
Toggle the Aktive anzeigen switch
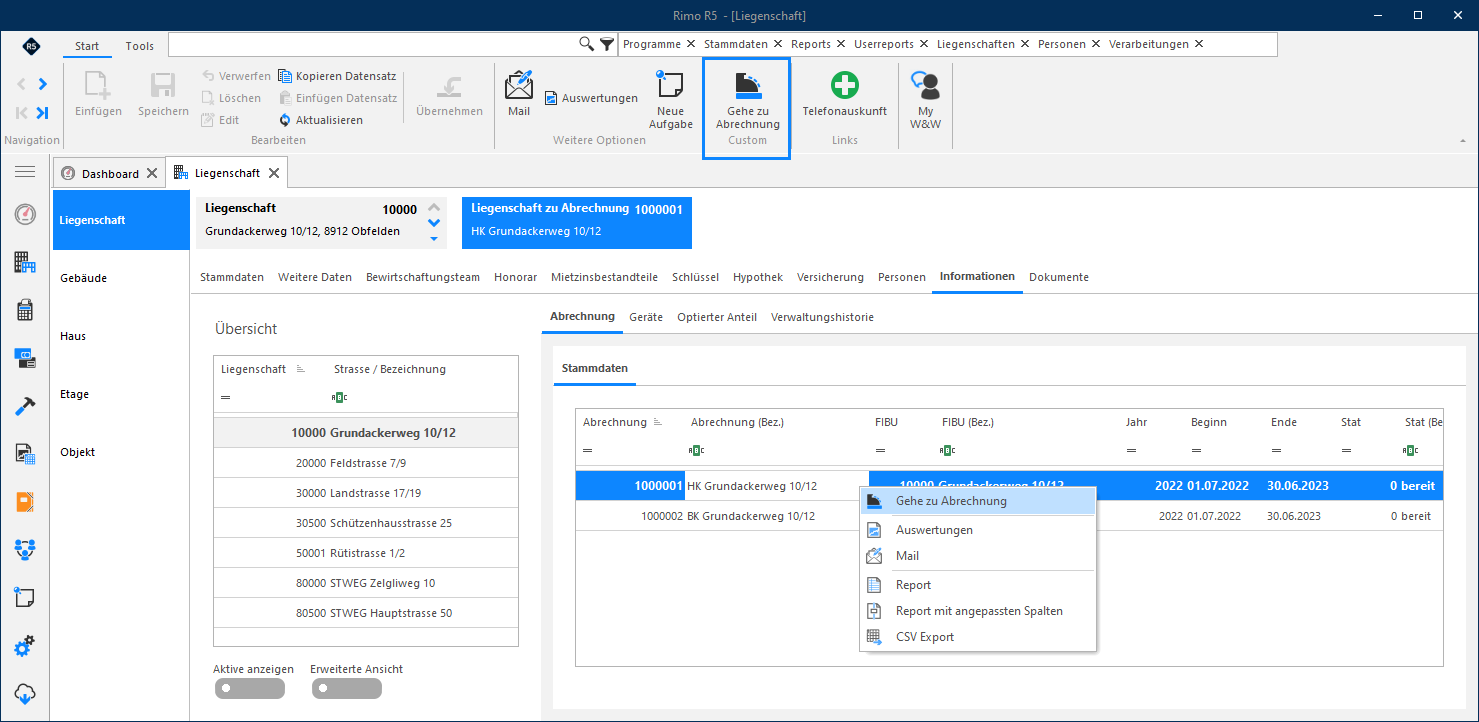pyautogui.click(x=249, y=688)
